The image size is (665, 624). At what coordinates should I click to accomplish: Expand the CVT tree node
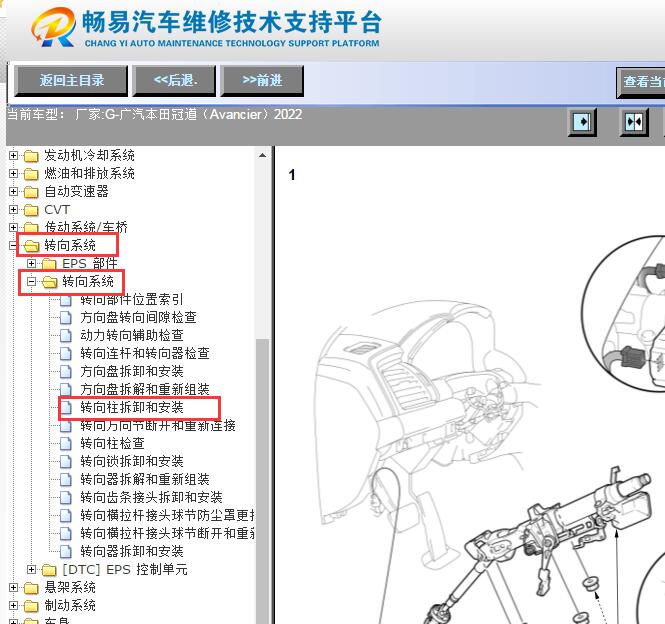click(13, 210)
